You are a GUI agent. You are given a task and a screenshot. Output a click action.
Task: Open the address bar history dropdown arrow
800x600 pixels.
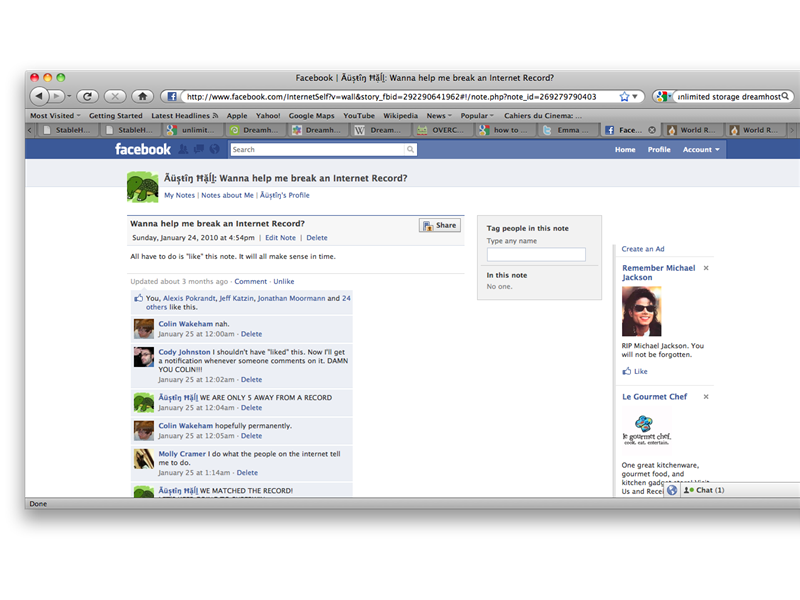(635, 96)
